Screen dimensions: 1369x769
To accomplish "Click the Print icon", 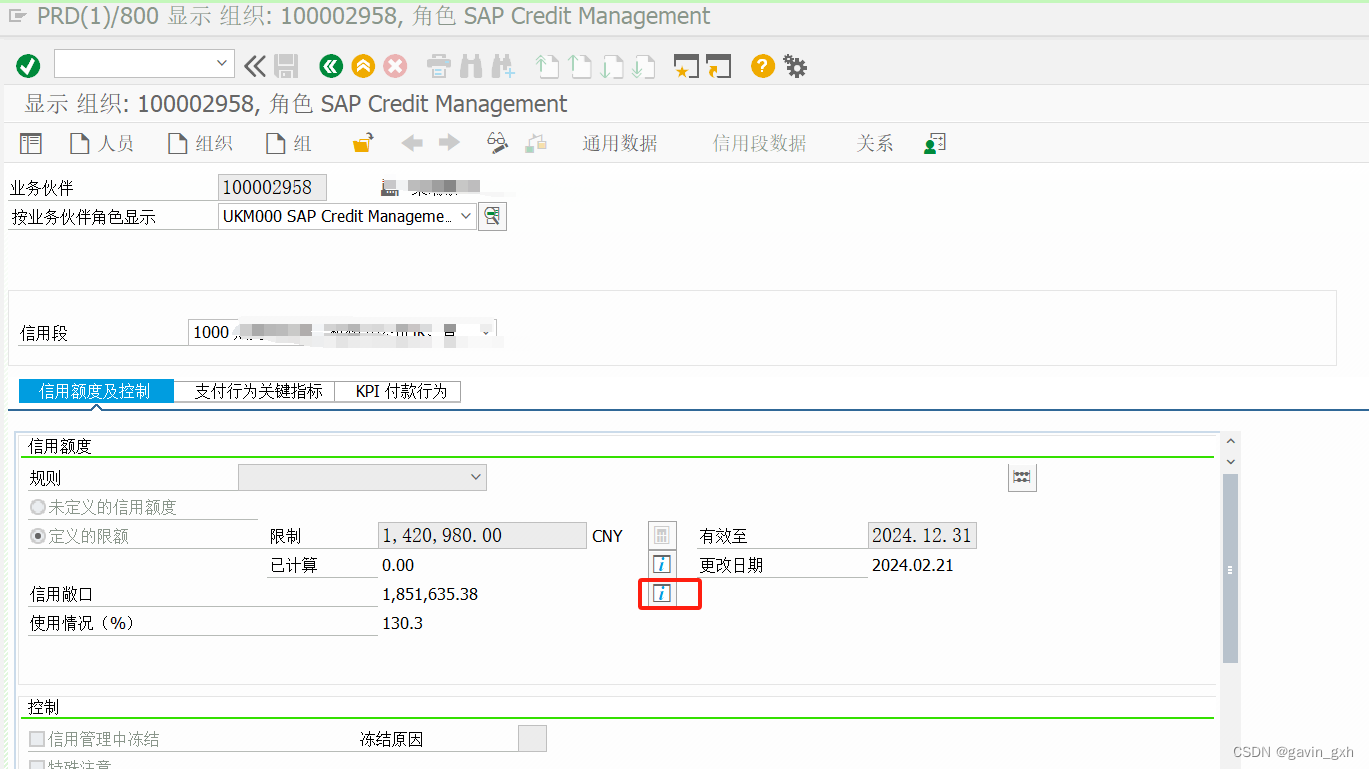I will click(x=439, y=67).
